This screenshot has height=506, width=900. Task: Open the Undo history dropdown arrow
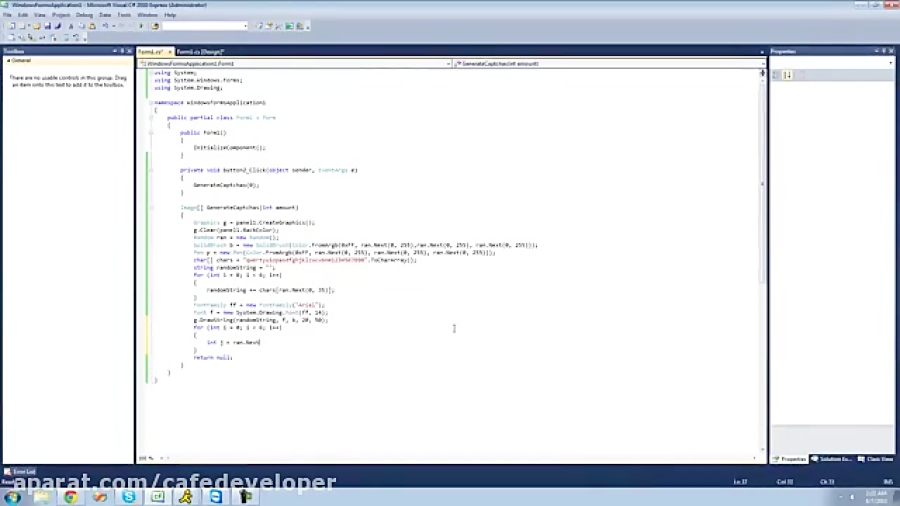pyautogui.click(x=114, y=26)
